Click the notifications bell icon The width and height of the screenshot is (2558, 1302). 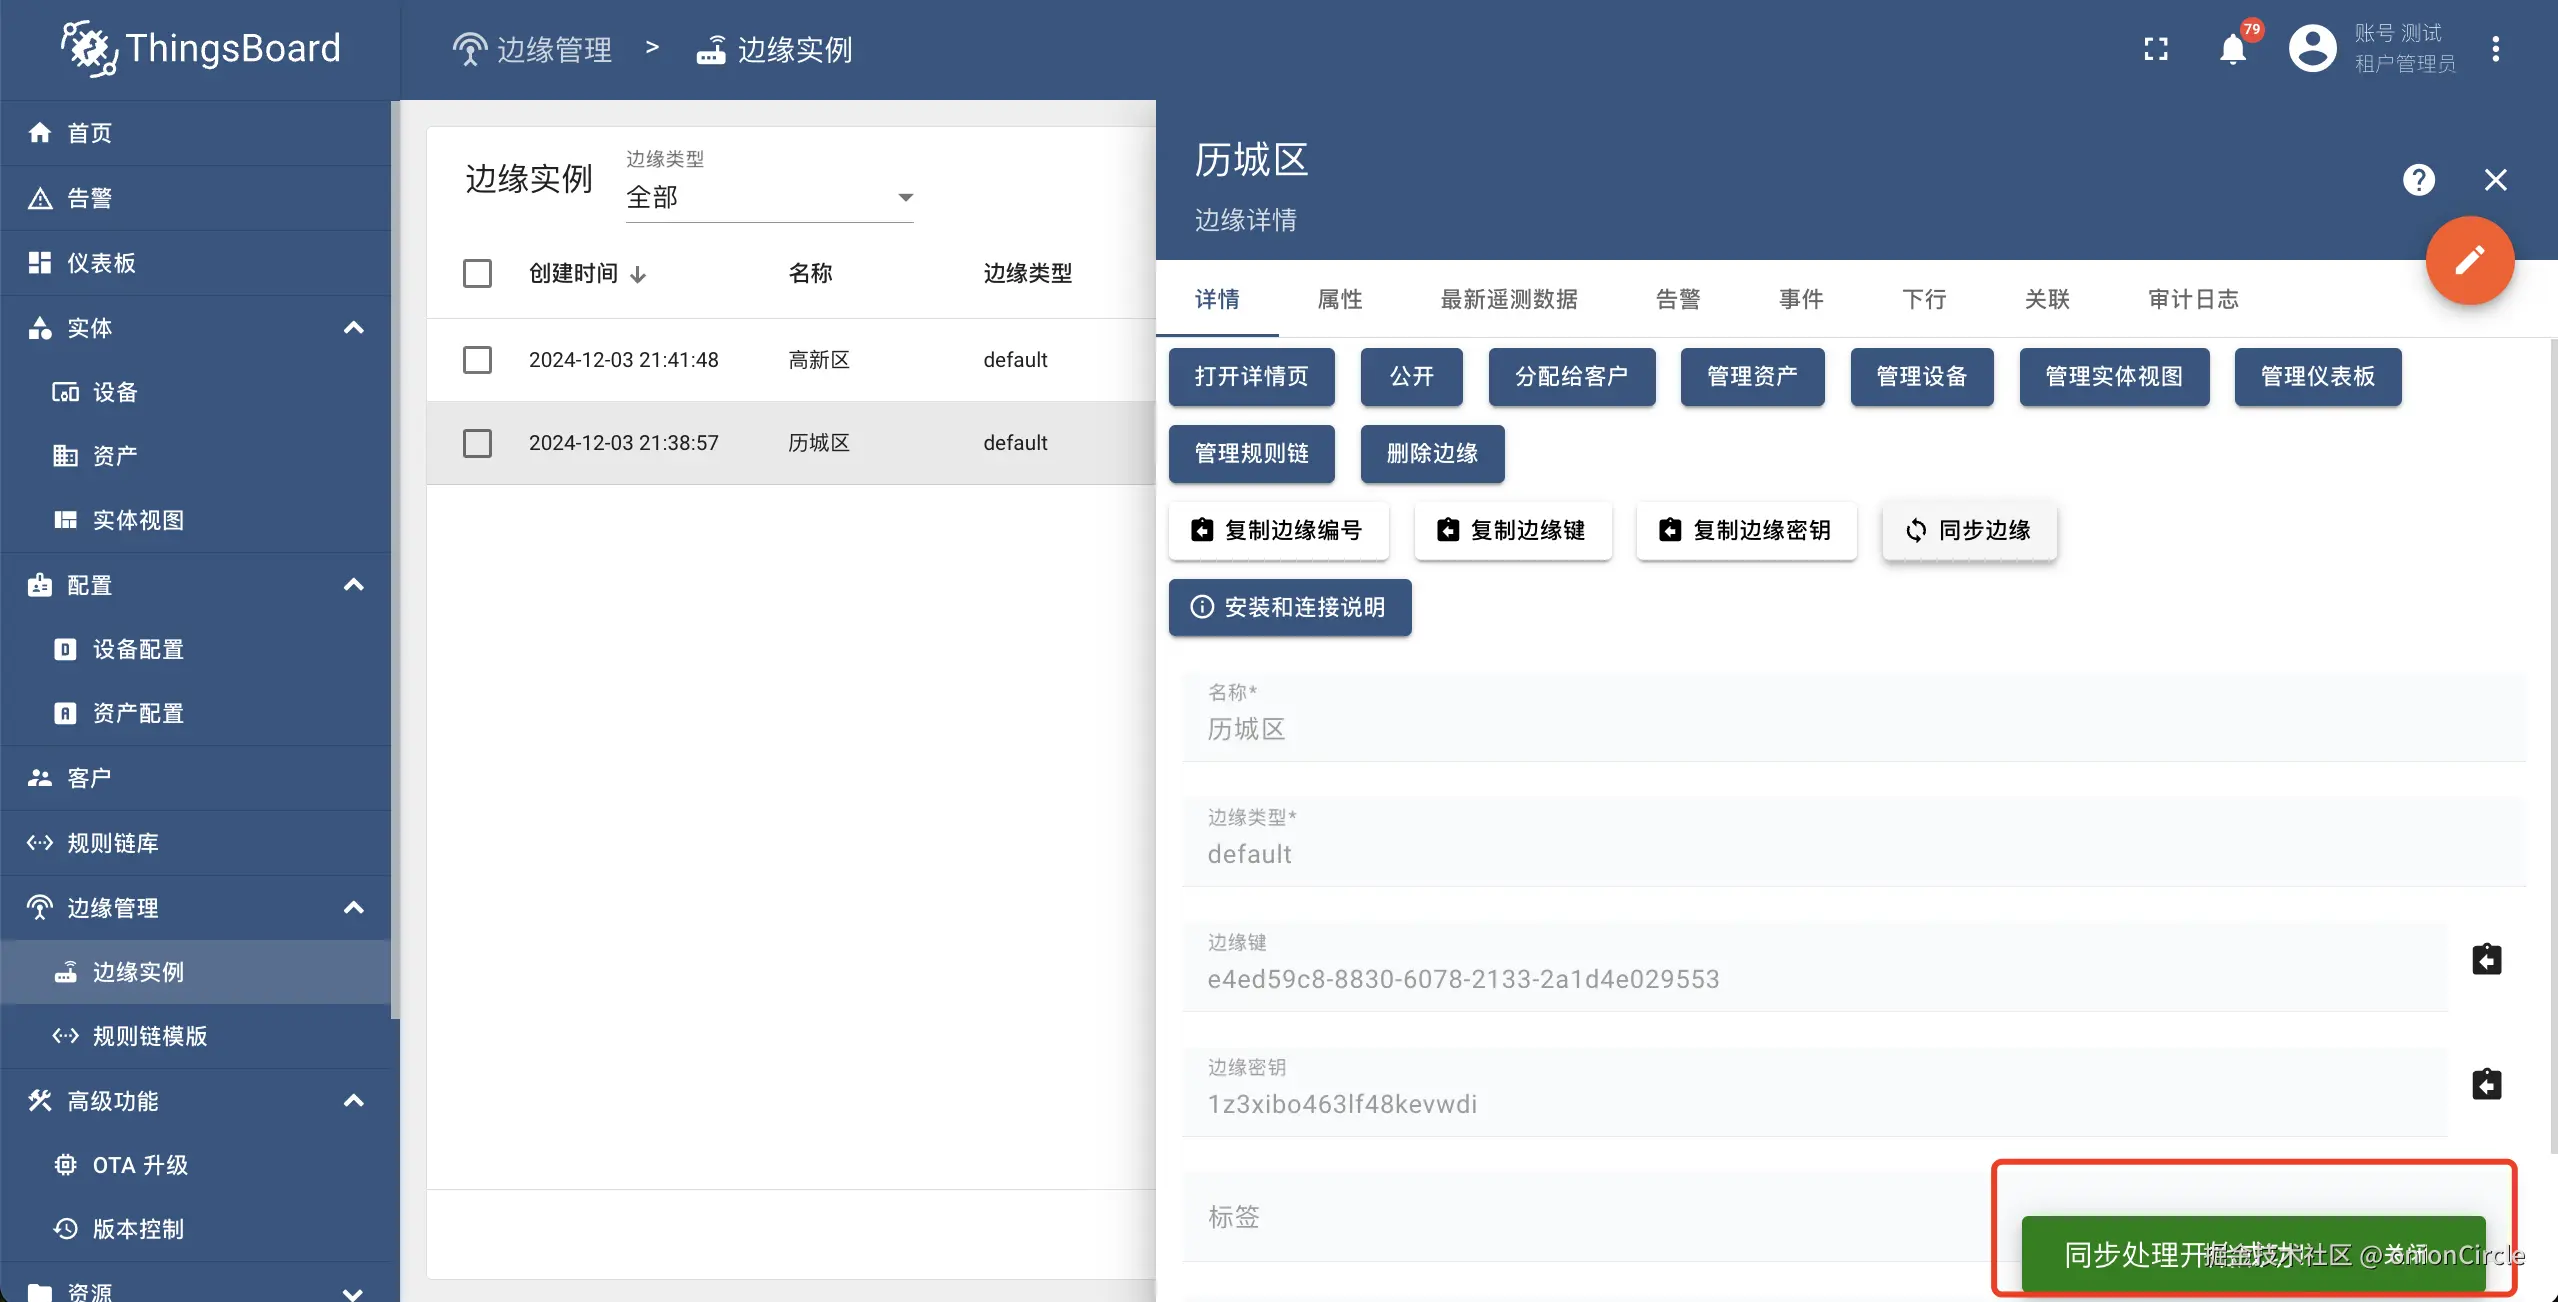click(x=2232, y=49)
